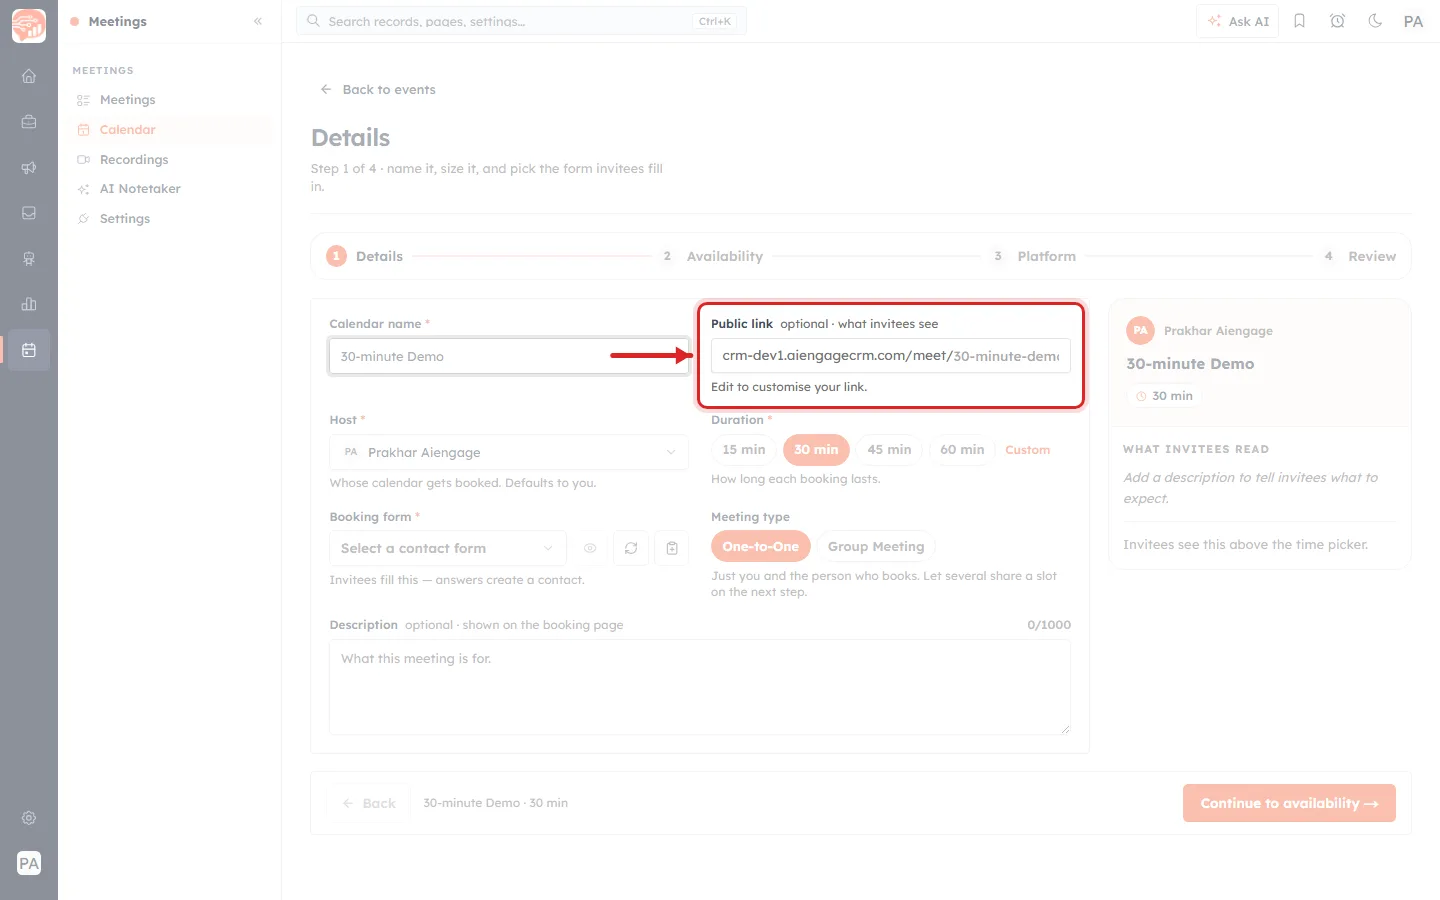
Task: Select the 60 min duration
Action: (962, 450)
